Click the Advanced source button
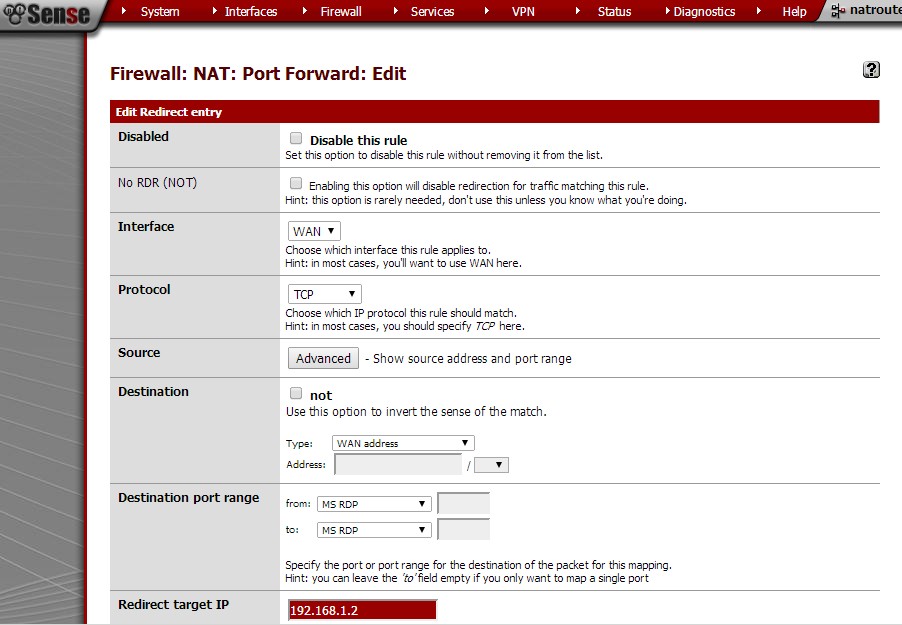902x625 pixels. [x=323, y=358]
